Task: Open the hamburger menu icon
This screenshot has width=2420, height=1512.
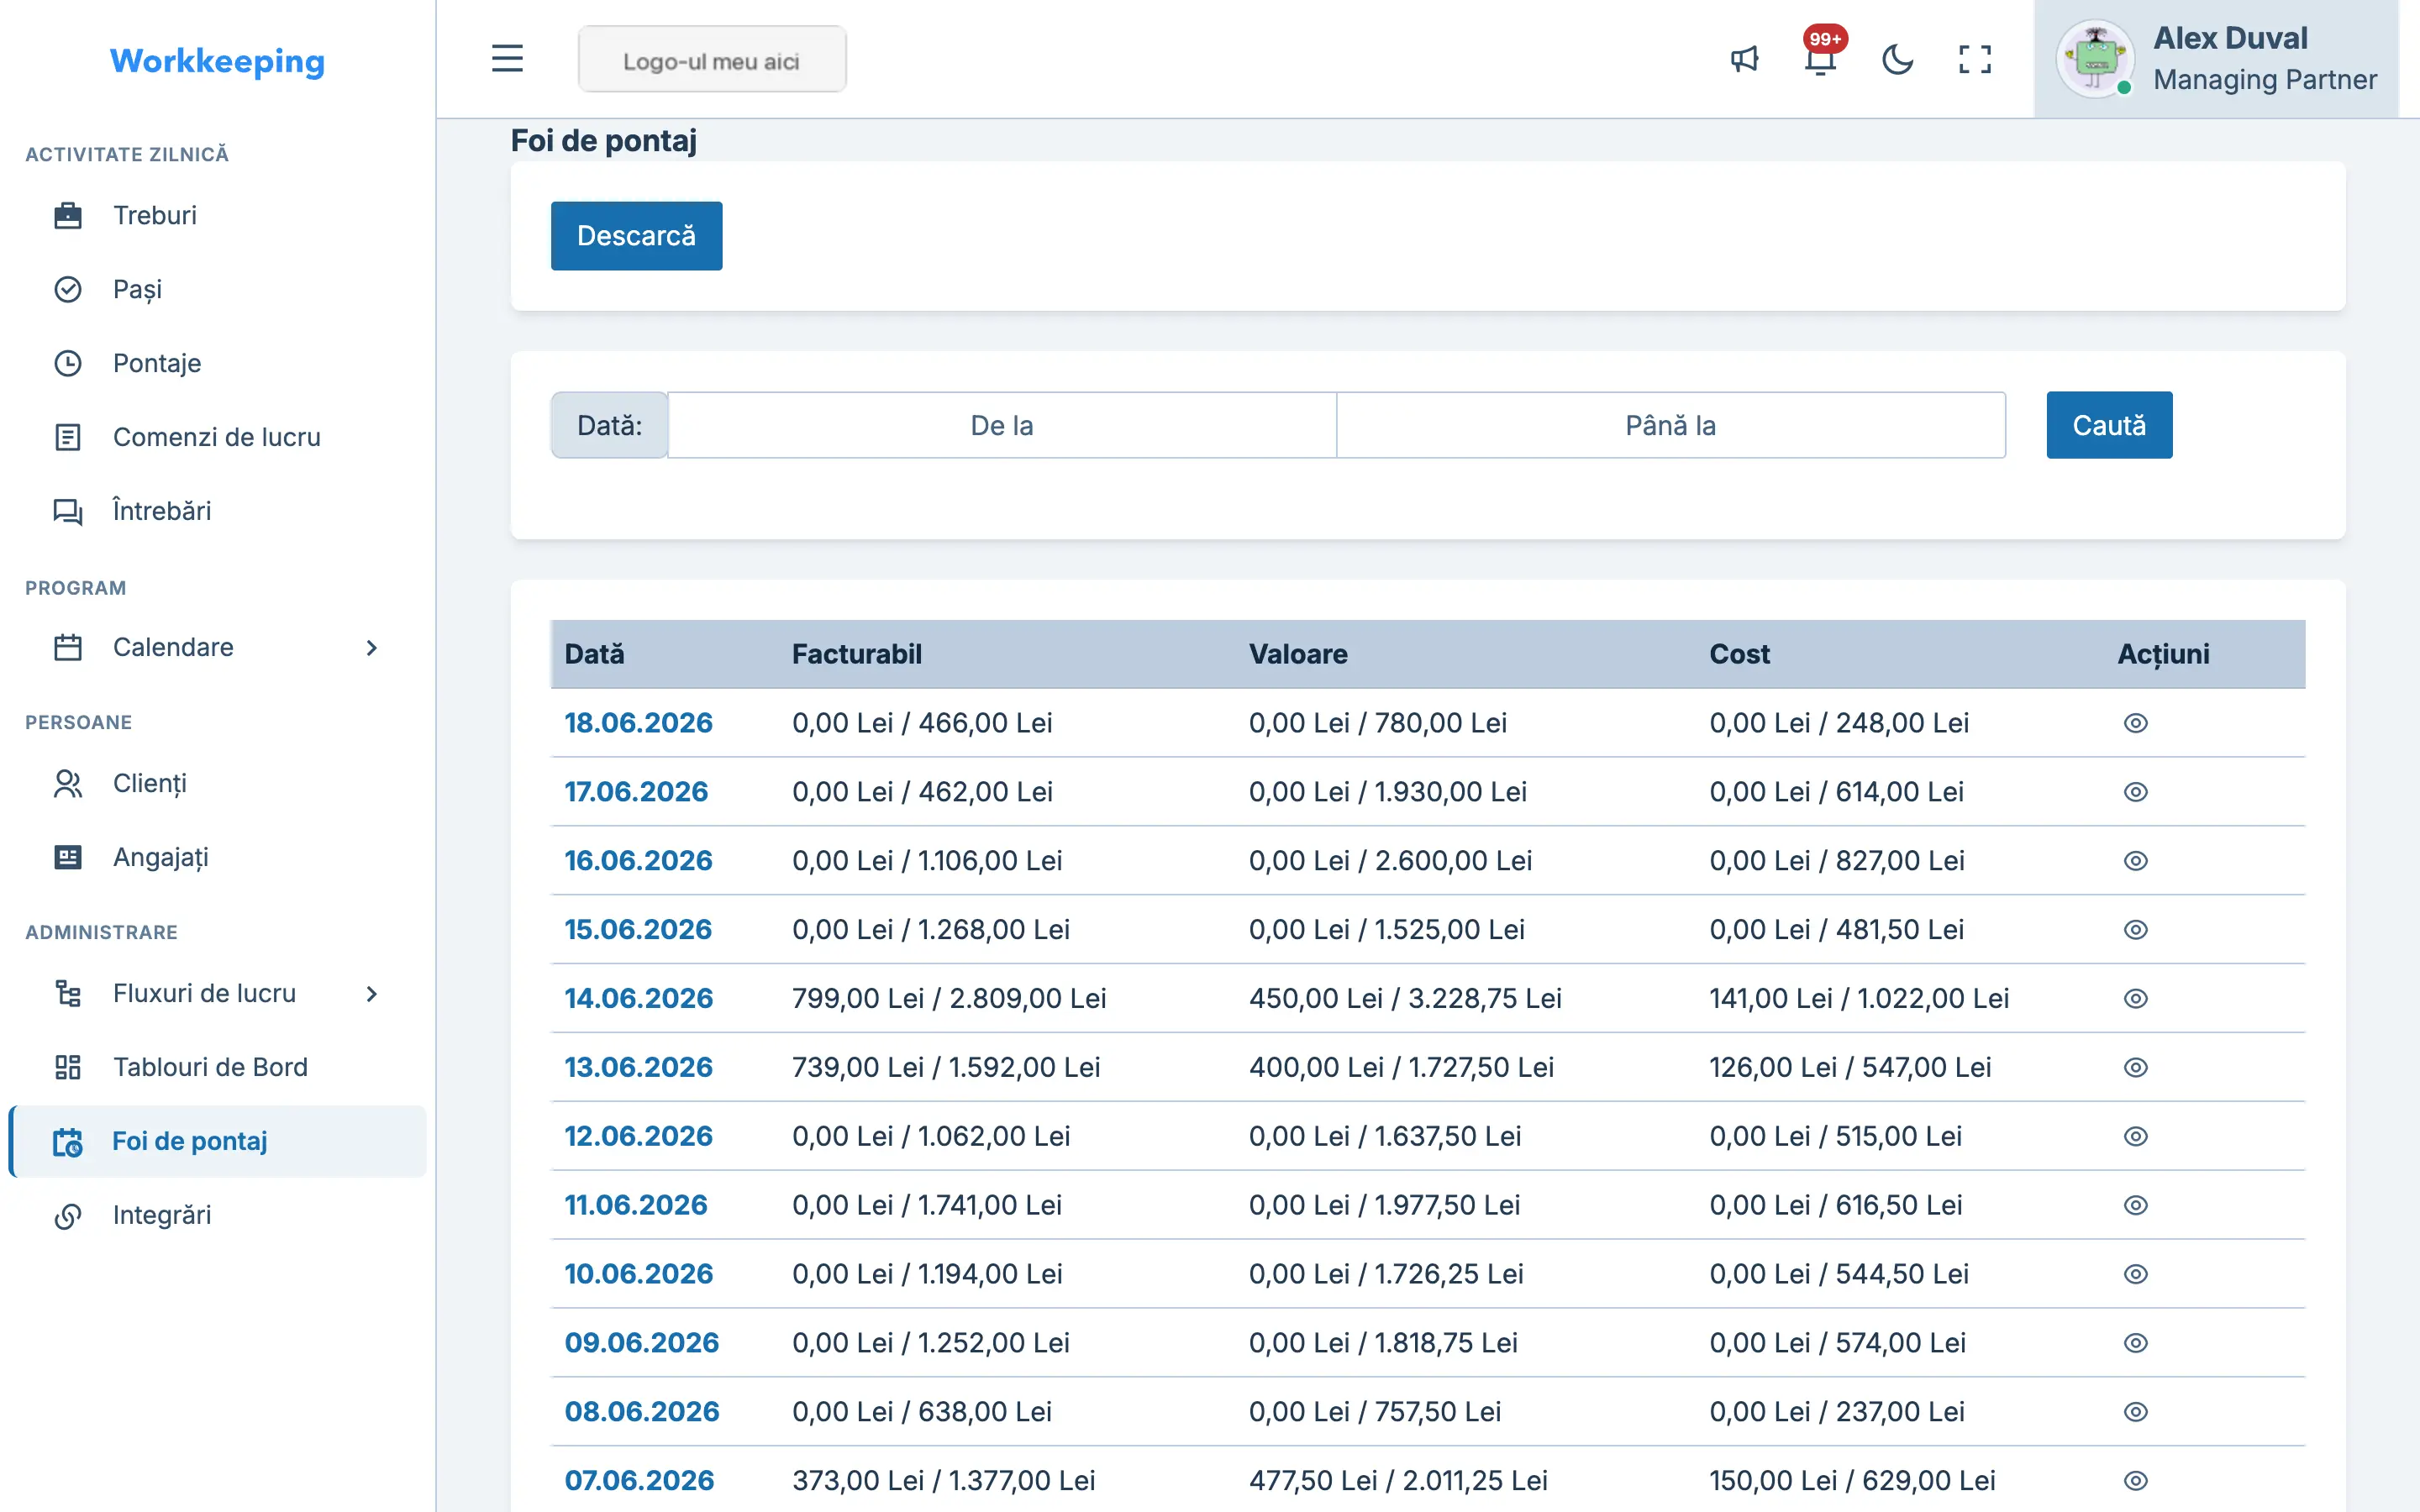Action: [507, 59]
